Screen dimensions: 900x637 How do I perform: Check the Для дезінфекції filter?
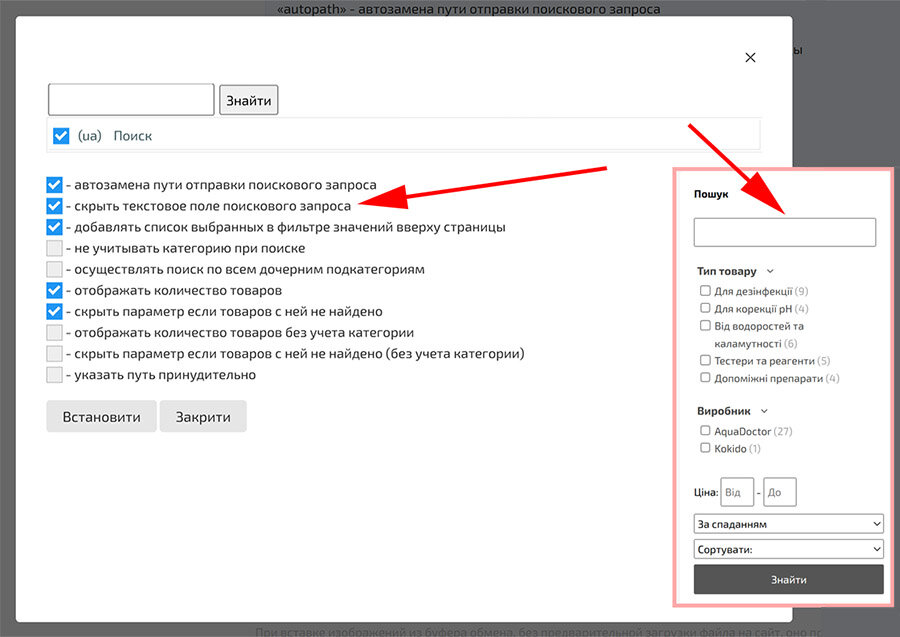coord(706,291)
